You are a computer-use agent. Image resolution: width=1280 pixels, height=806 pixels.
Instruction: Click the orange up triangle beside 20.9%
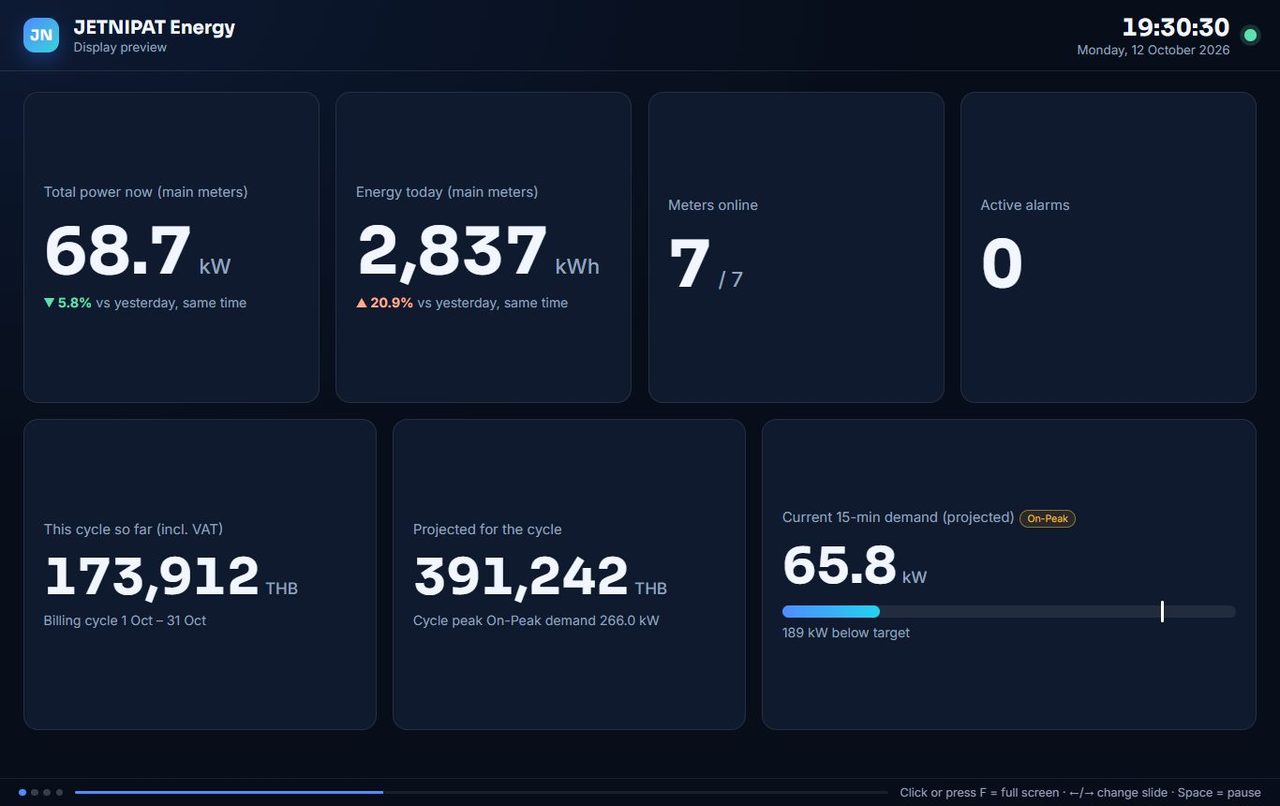[361, 303]
